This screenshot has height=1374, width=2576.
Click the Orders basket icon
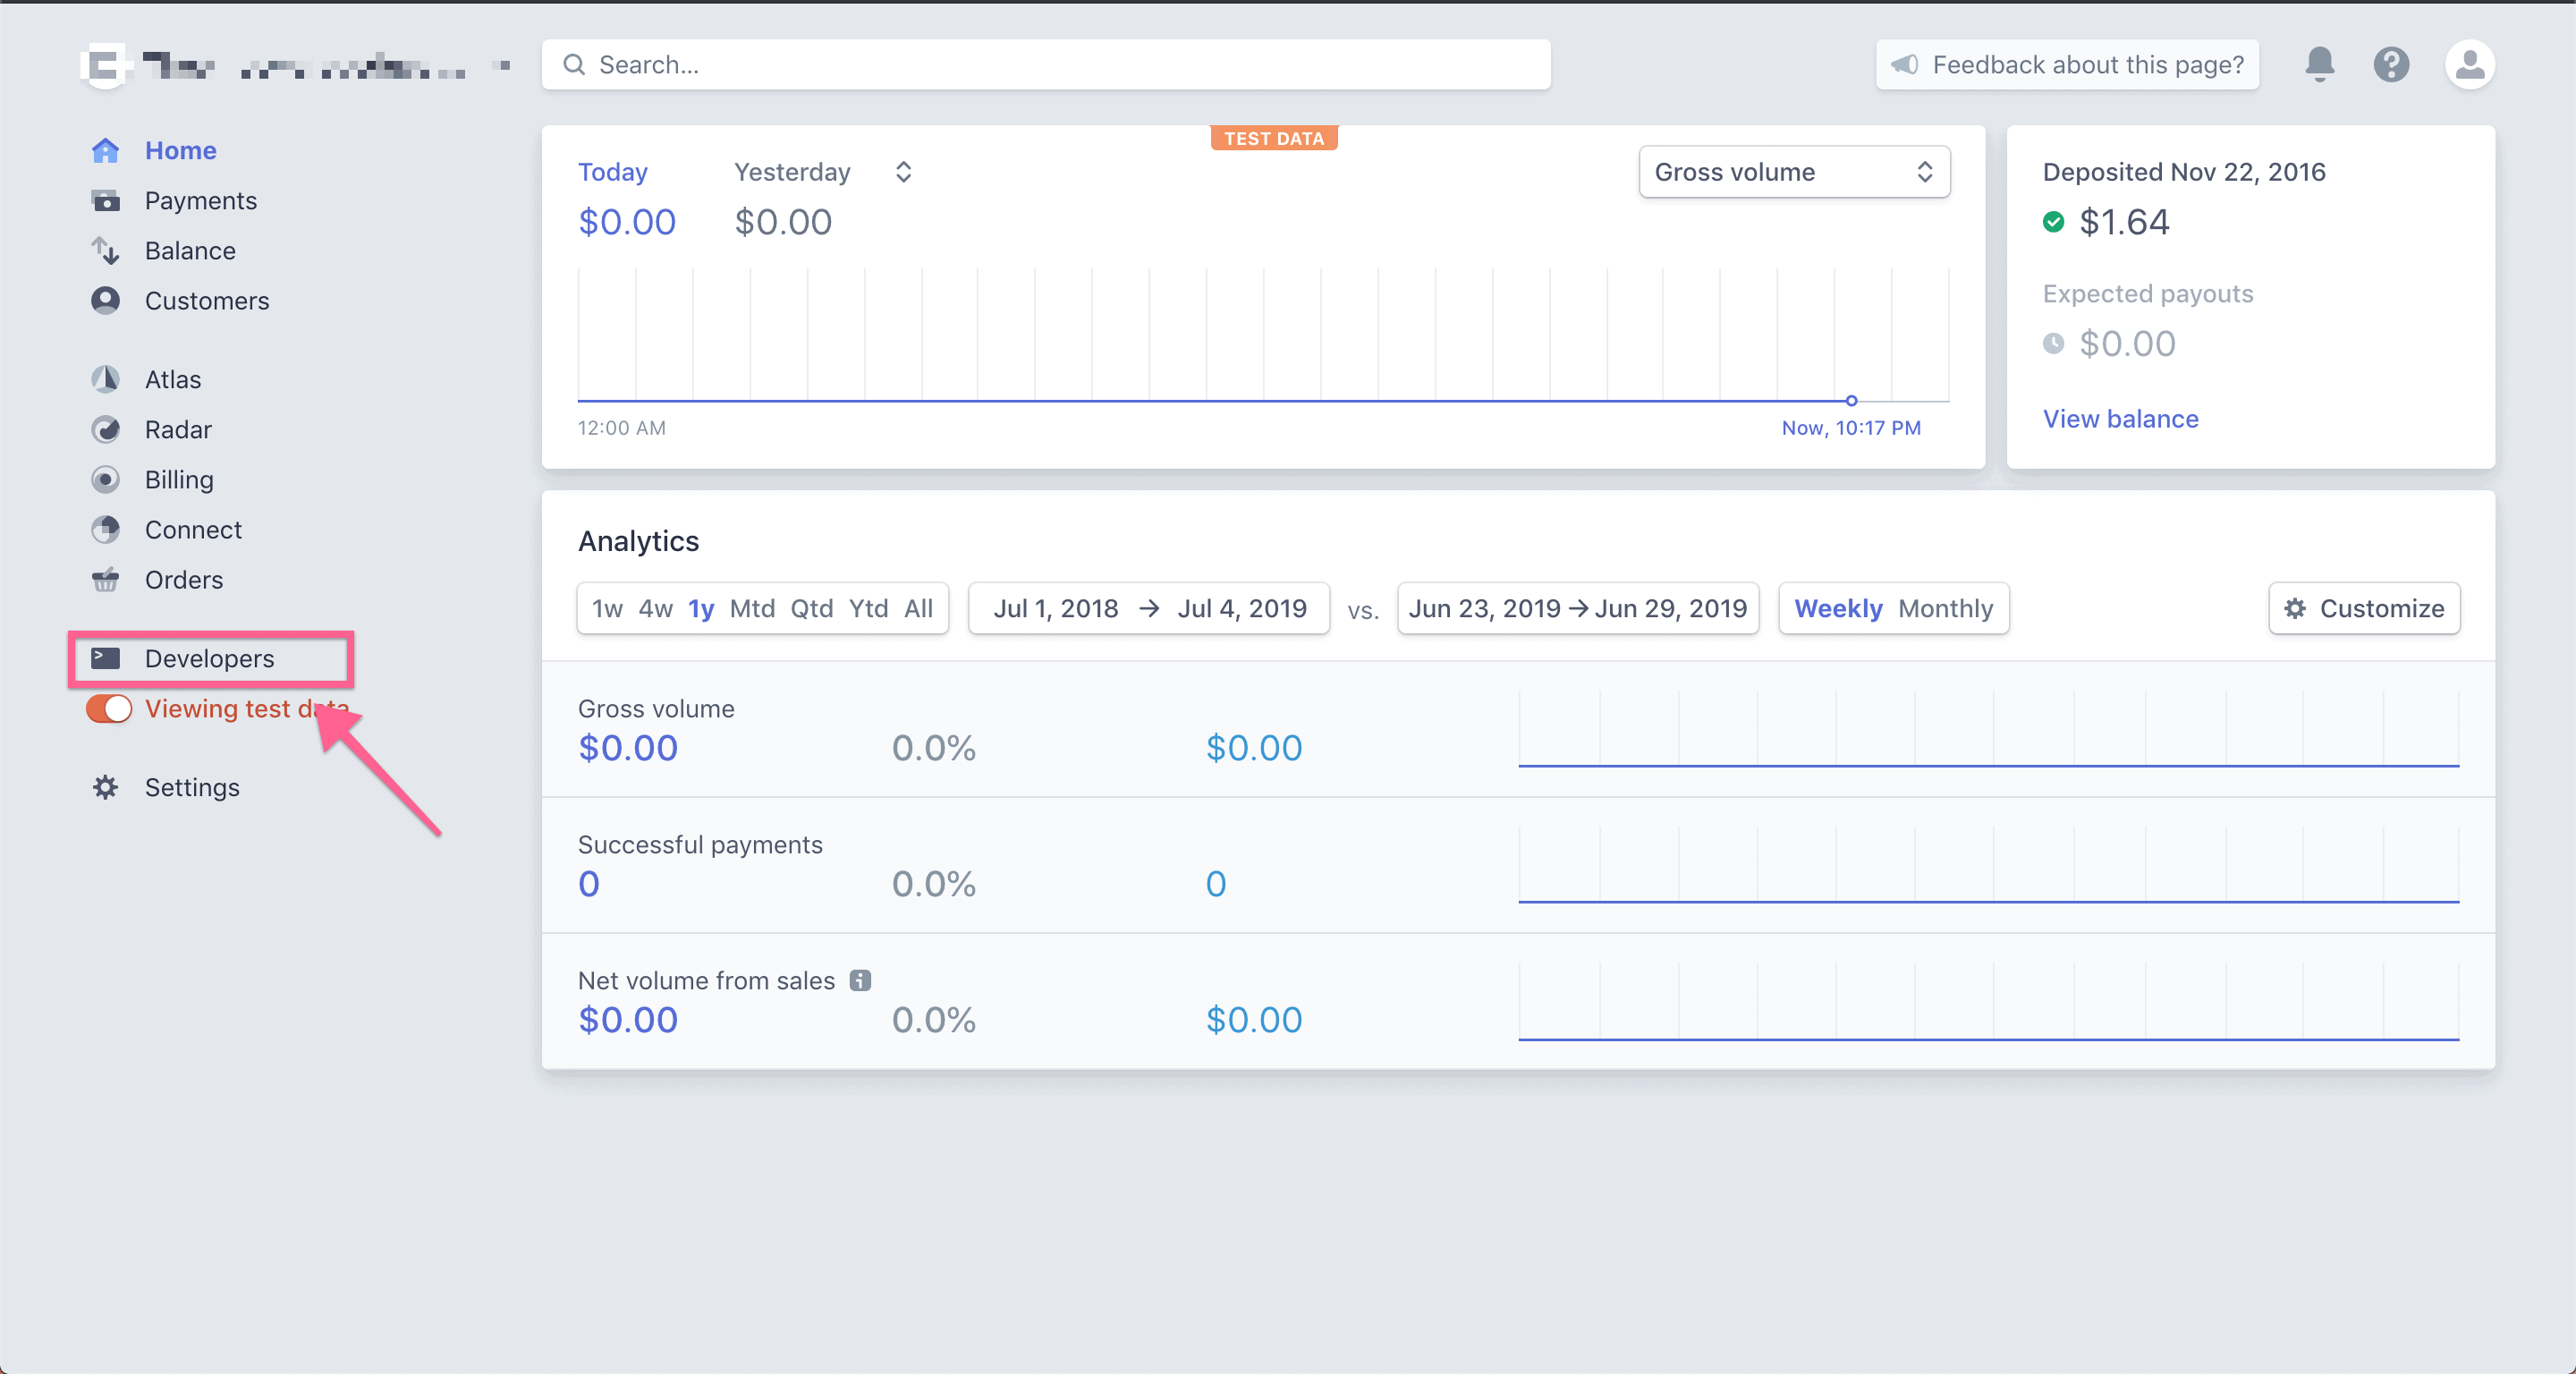[x=105, y=579]
